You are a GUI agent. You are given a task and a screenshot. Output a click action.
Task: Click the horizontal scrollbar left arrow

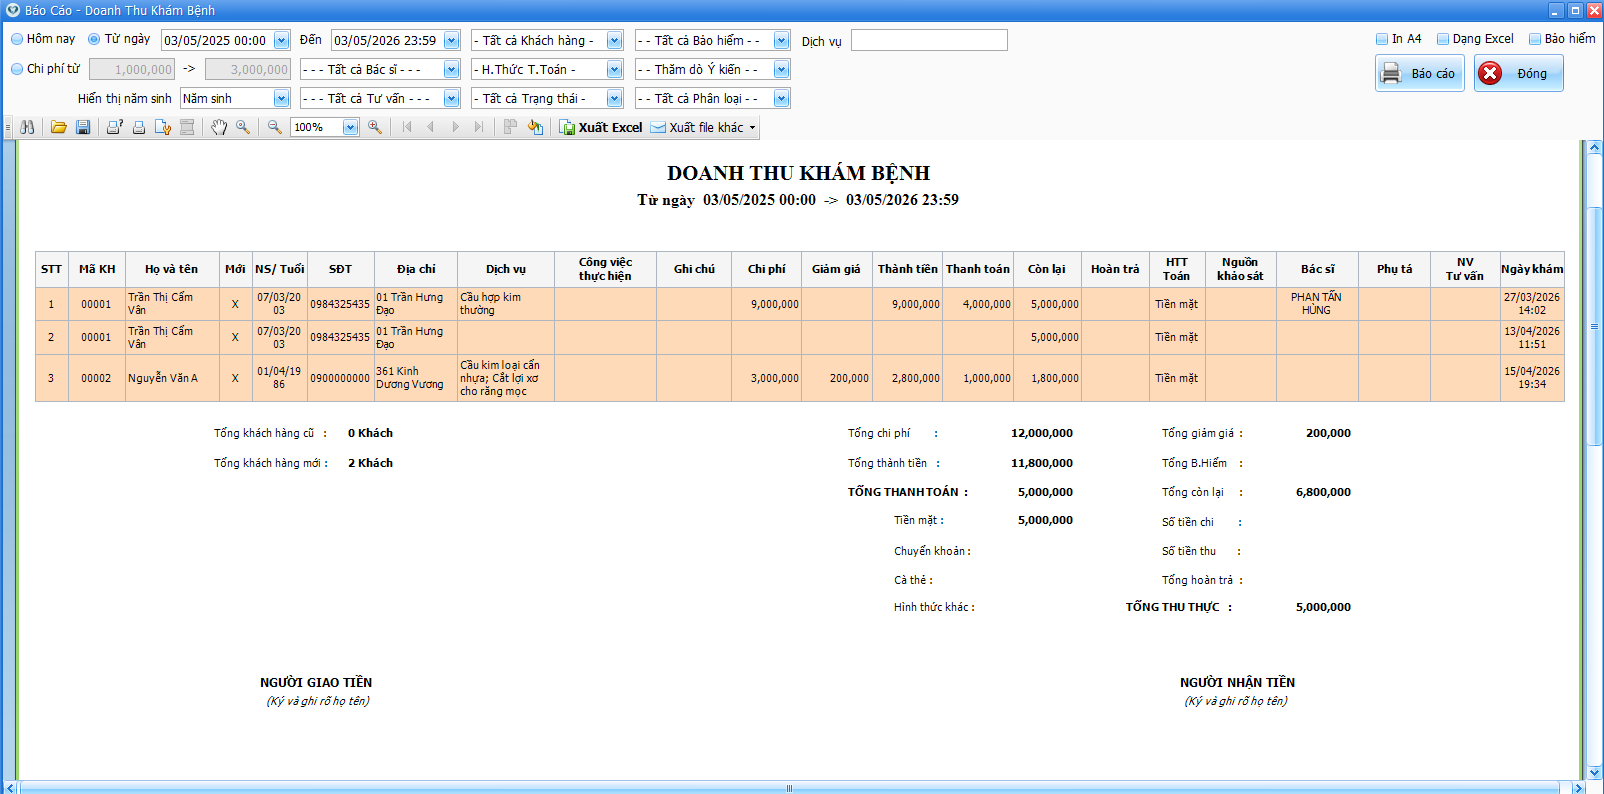(x=10, y=788)
